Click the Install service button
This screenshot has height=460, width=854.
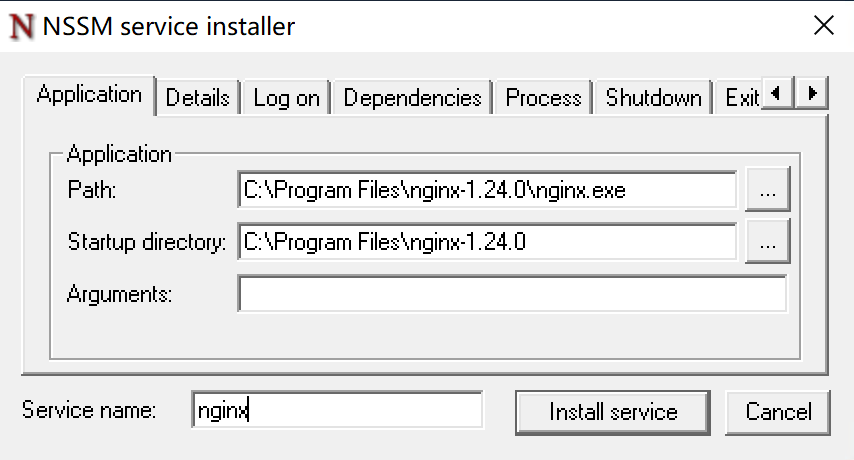pos(613,412)
